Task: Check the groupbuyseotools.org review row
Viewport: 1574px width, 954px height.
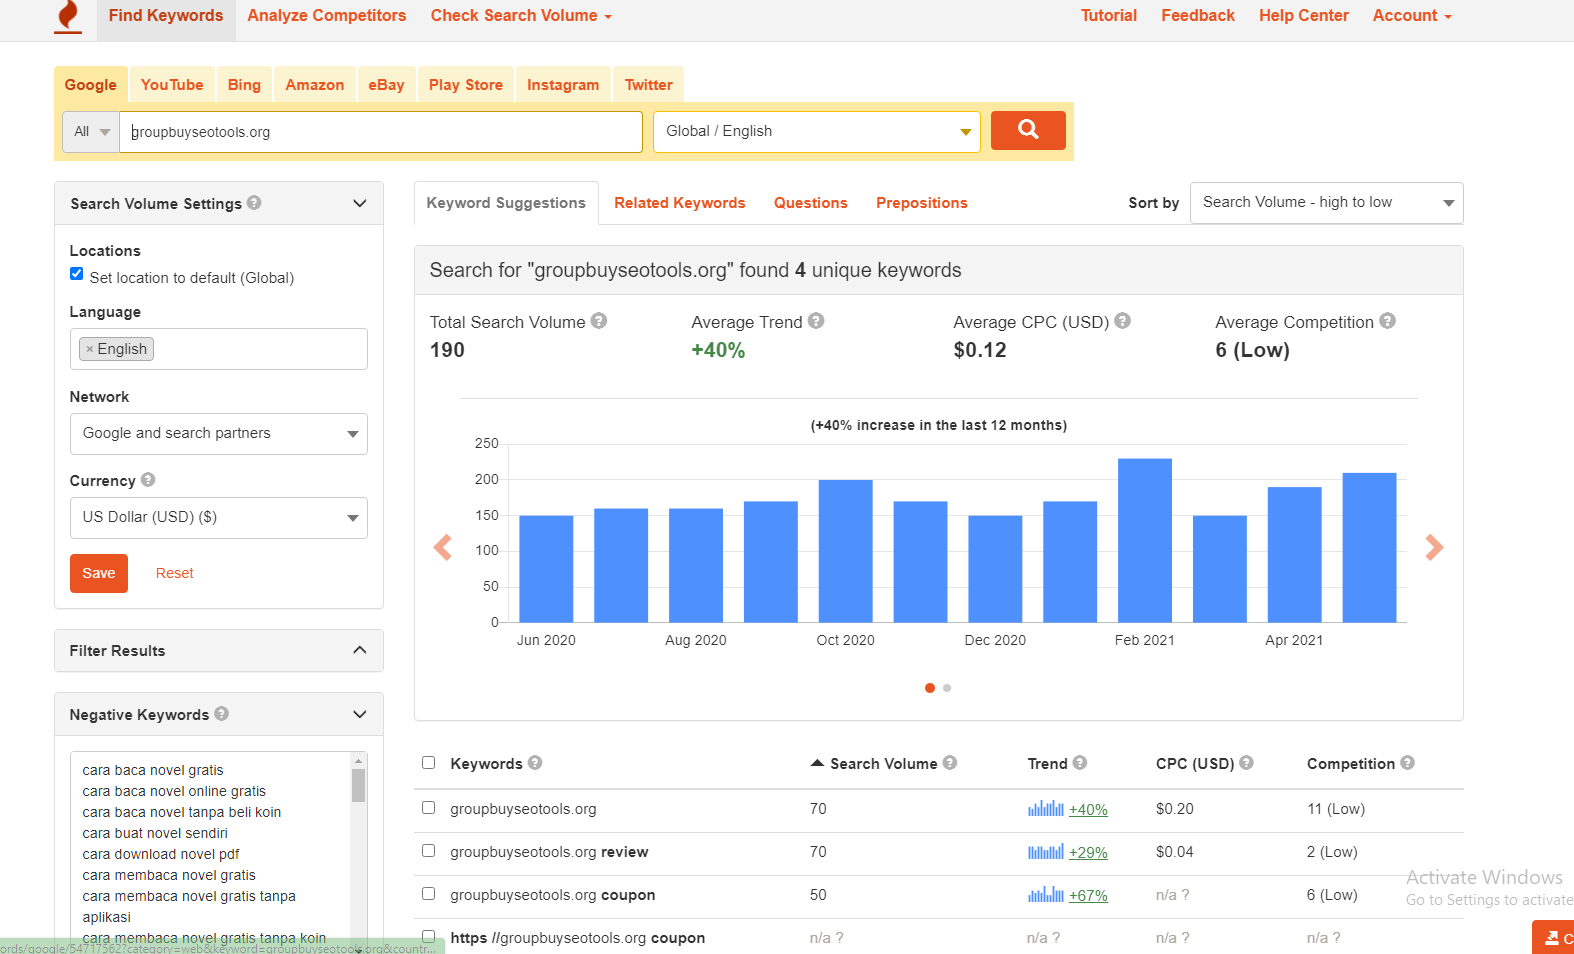Action: 428,850
